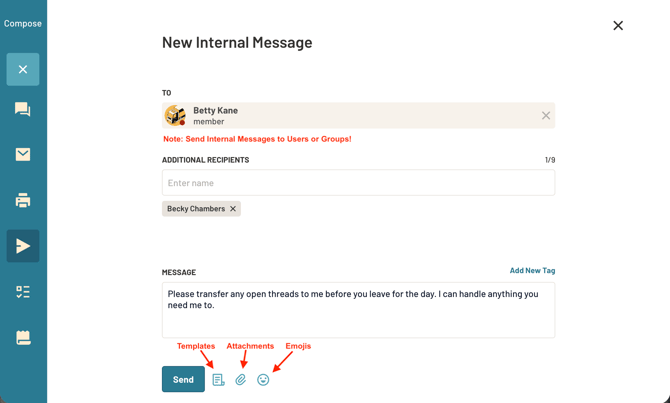This screenshot has width=670, height=403.
Task: Open message templates icon beside Send
Action: [x=218, y=380]
